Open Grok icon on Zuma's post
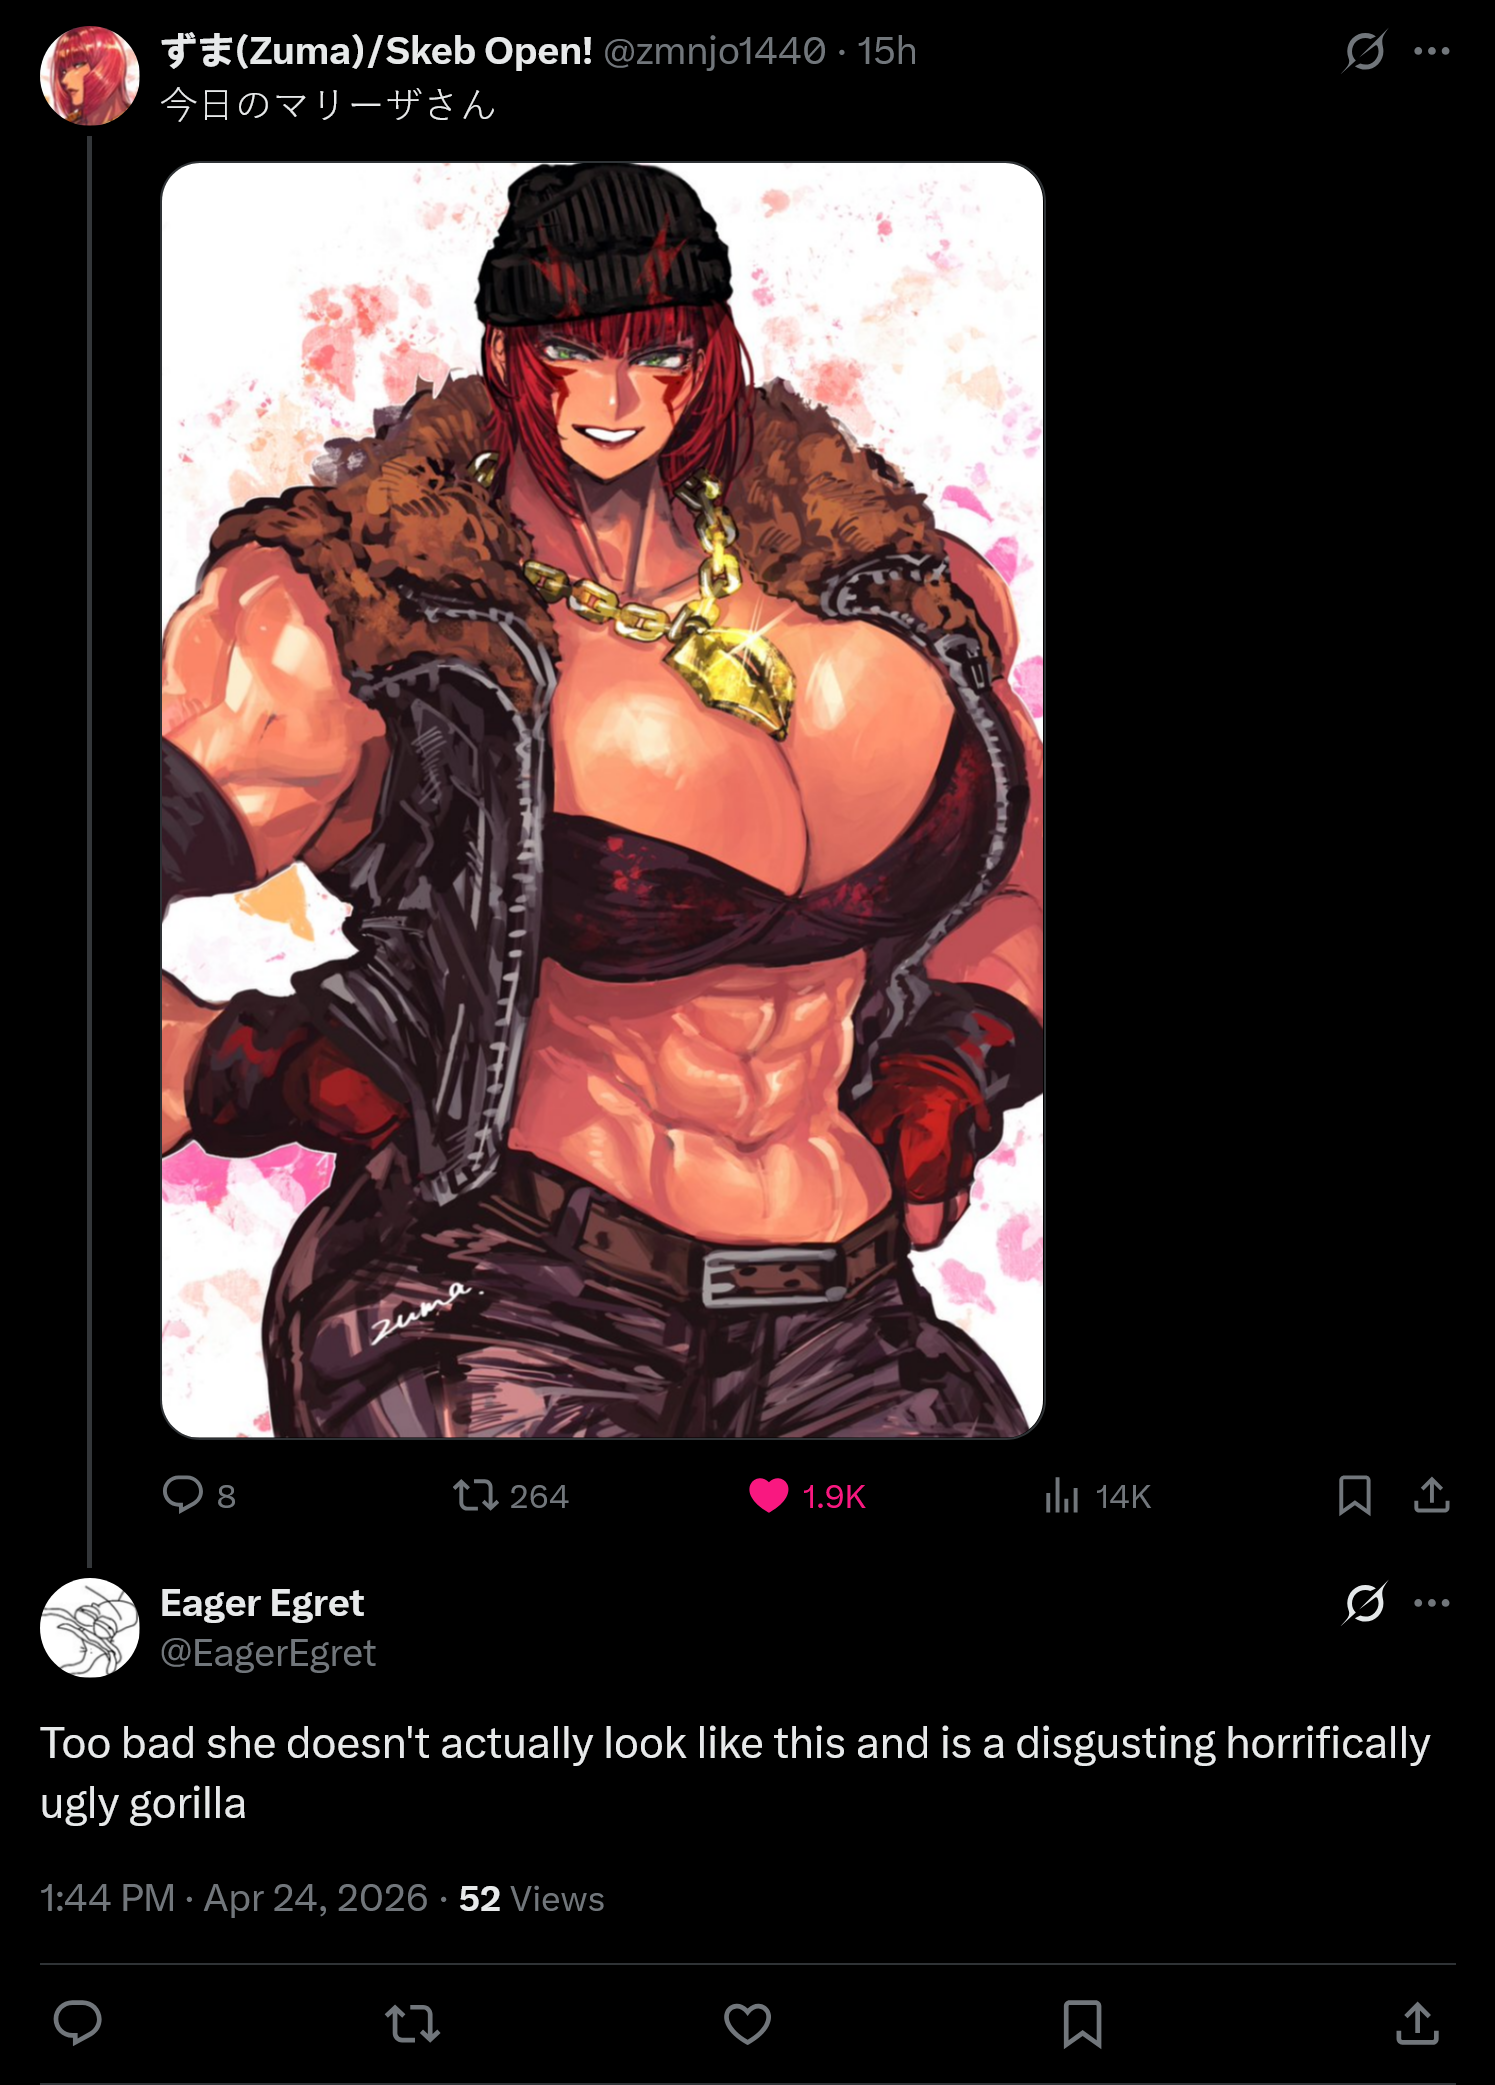Viewport: 1495px width, 2085px height. click(1364, 51)
